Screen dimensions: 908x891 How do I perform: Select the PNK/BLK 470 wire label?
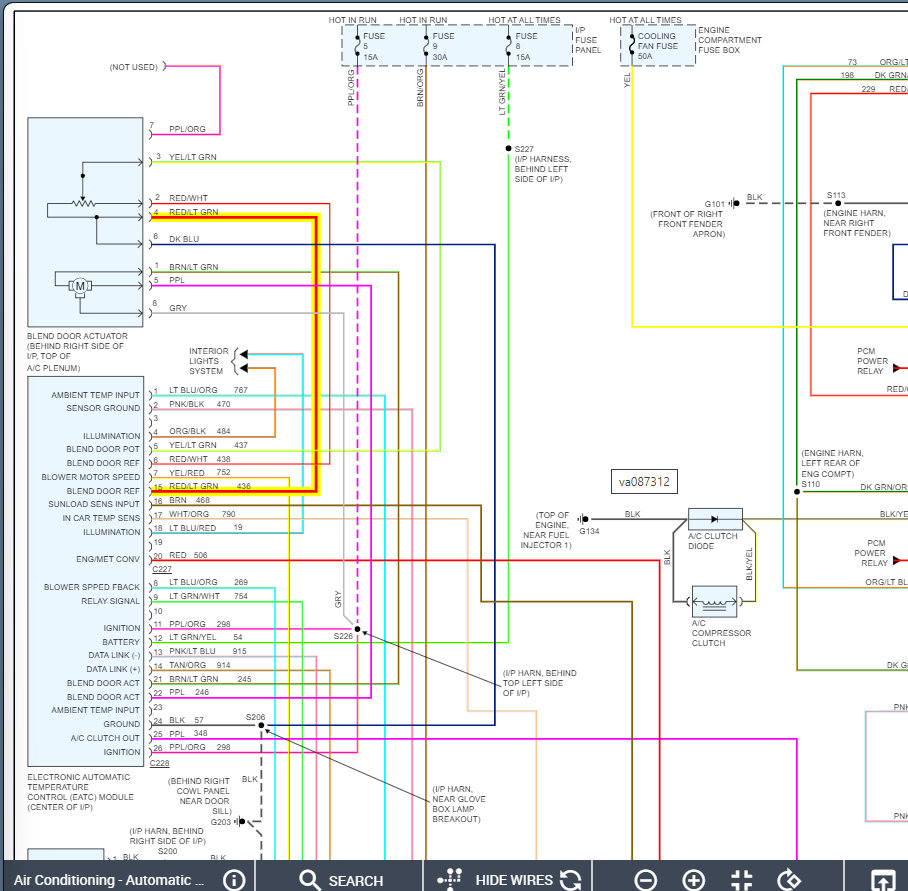(199, 404)
